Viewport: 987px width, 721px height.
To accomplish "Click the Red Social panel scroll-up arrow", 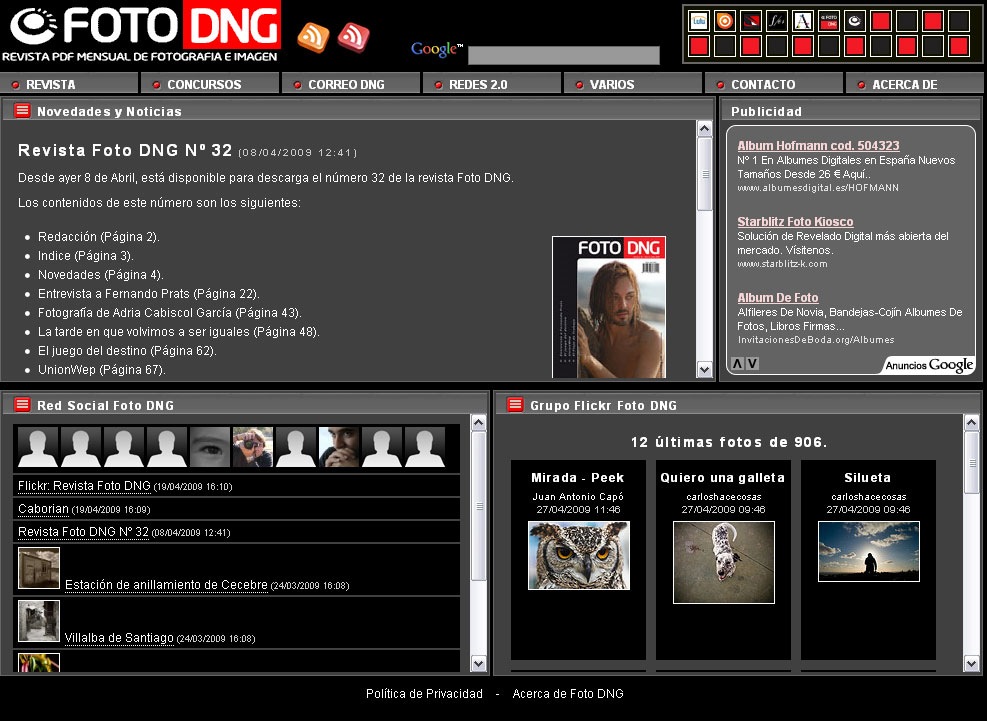I will click(478, 423).
